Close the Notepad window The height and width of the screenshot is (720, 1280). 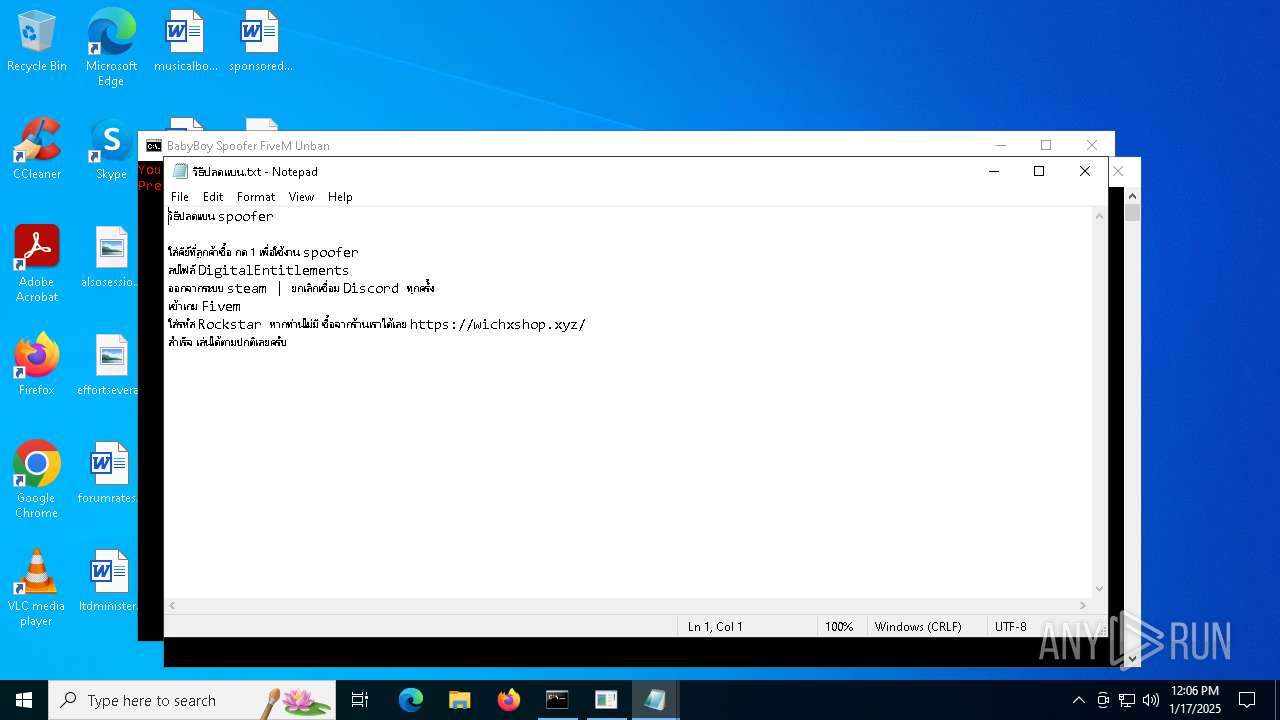pos(1085,171)
